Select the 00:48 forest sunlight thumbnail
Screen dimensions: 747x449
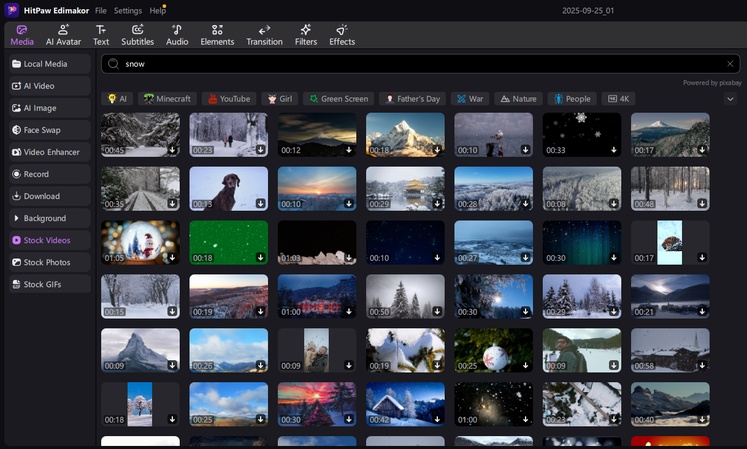(670, 189)
